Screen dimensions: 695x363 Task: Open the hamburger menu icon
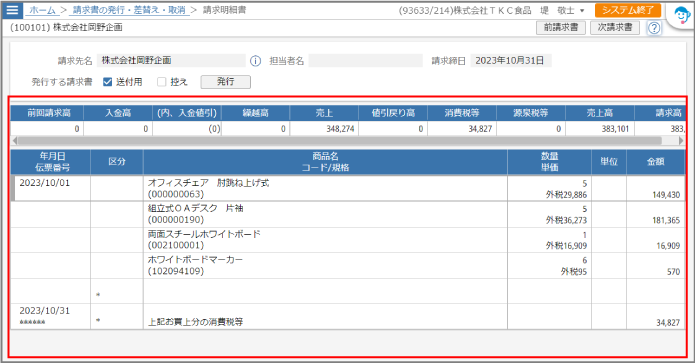[12, 10]
